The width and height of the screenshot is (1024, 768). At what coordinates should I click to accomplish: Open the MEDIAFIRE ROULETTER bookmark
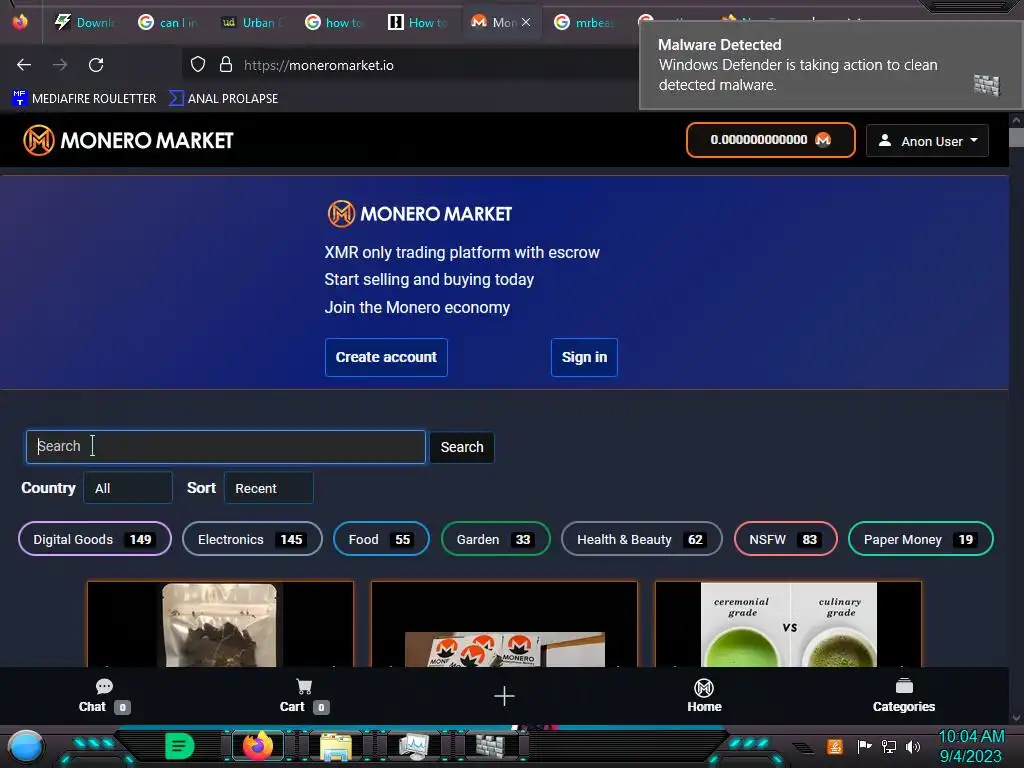[84, 99]
